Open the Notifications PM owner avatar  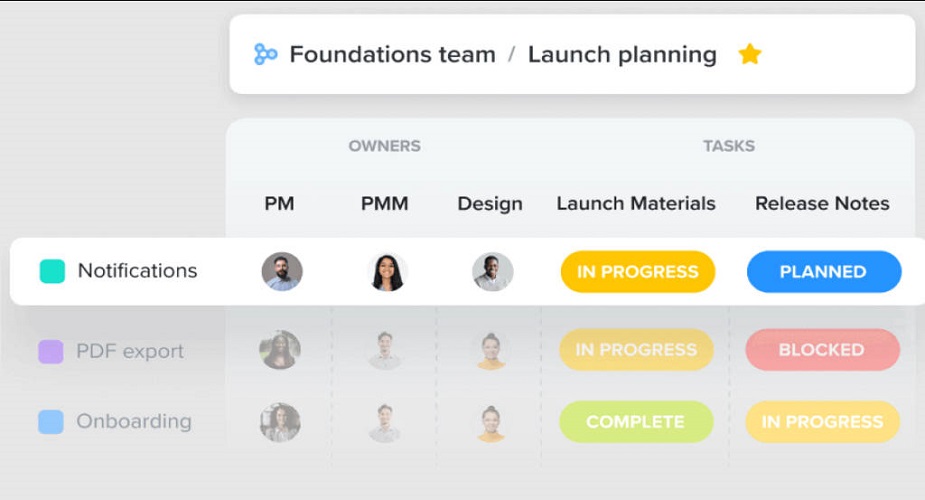282,271
